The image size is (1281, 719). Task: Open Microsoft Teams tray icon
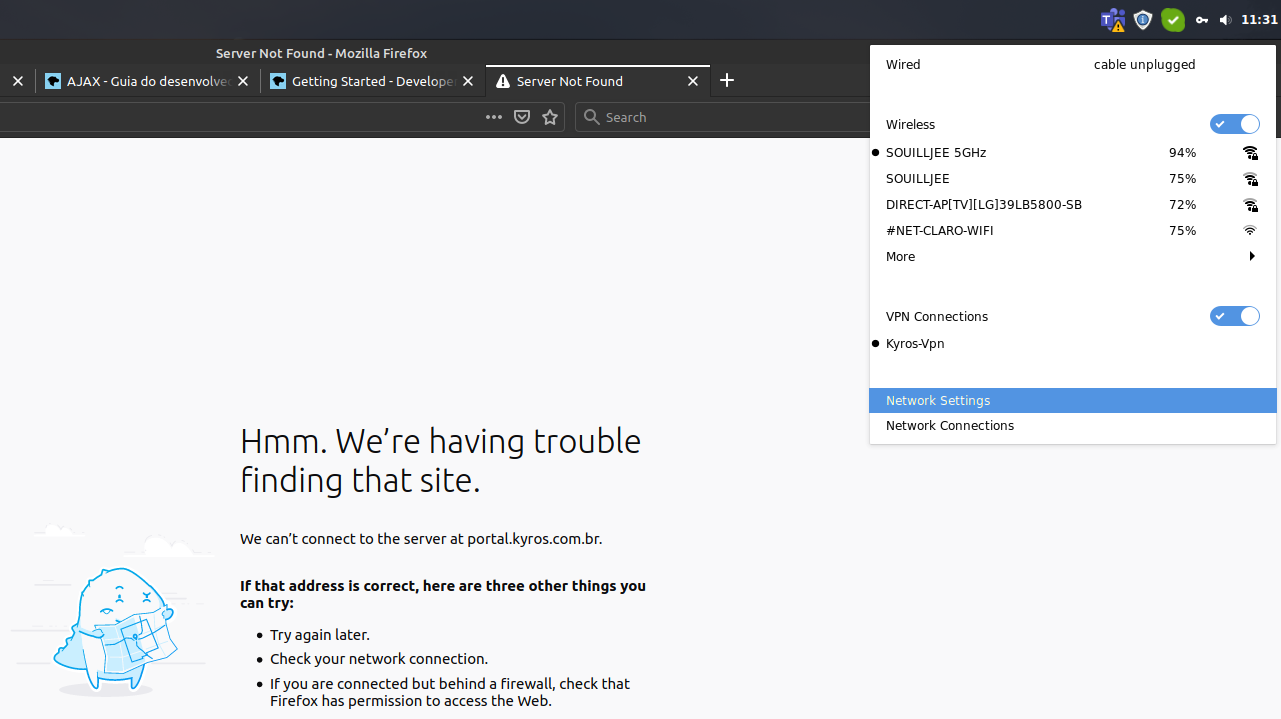(1112, 20)
